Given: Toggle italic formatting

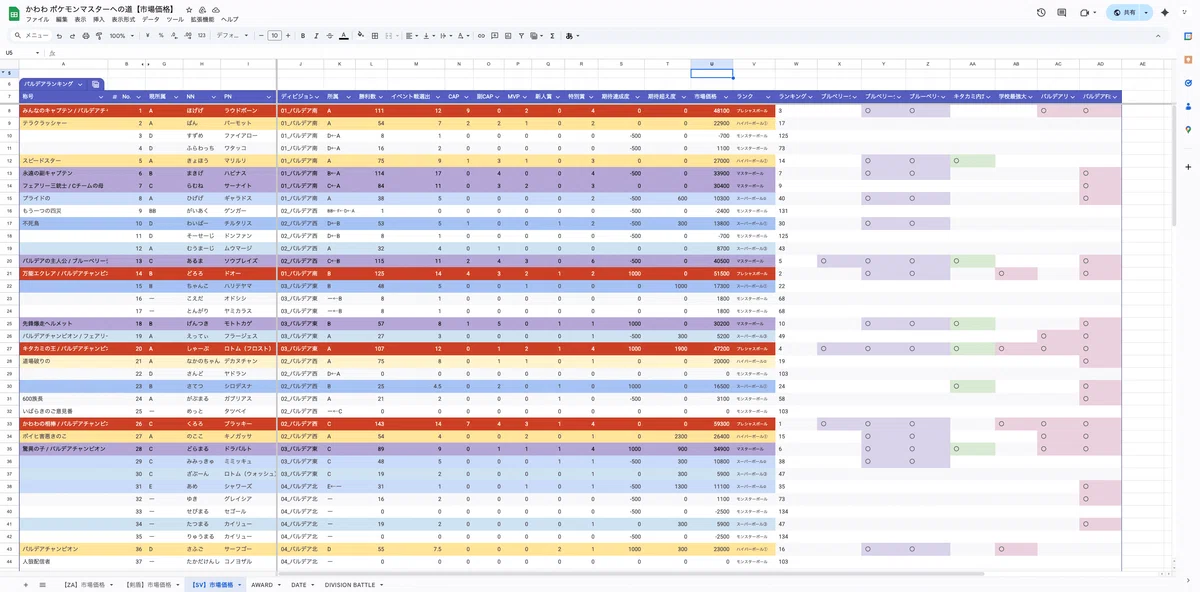Looking at the screenshot, I should pos(316,35).
